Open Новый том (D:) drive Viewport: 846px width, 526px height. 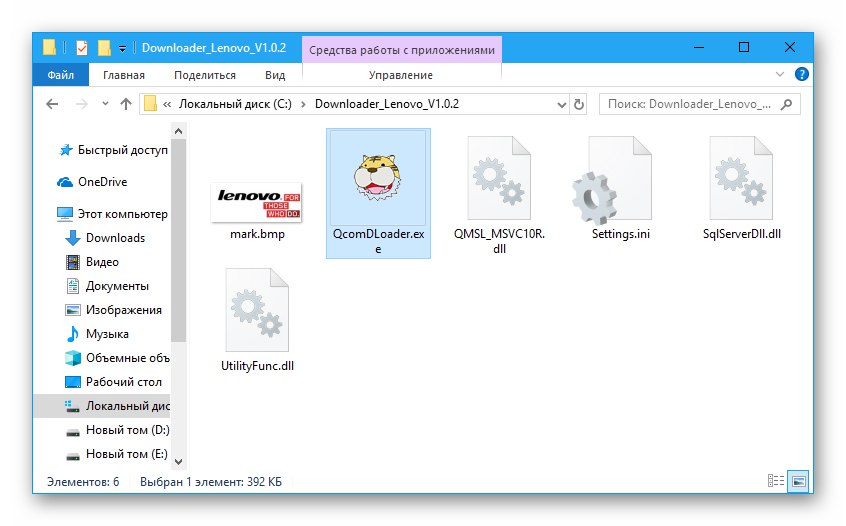point(127,430)
